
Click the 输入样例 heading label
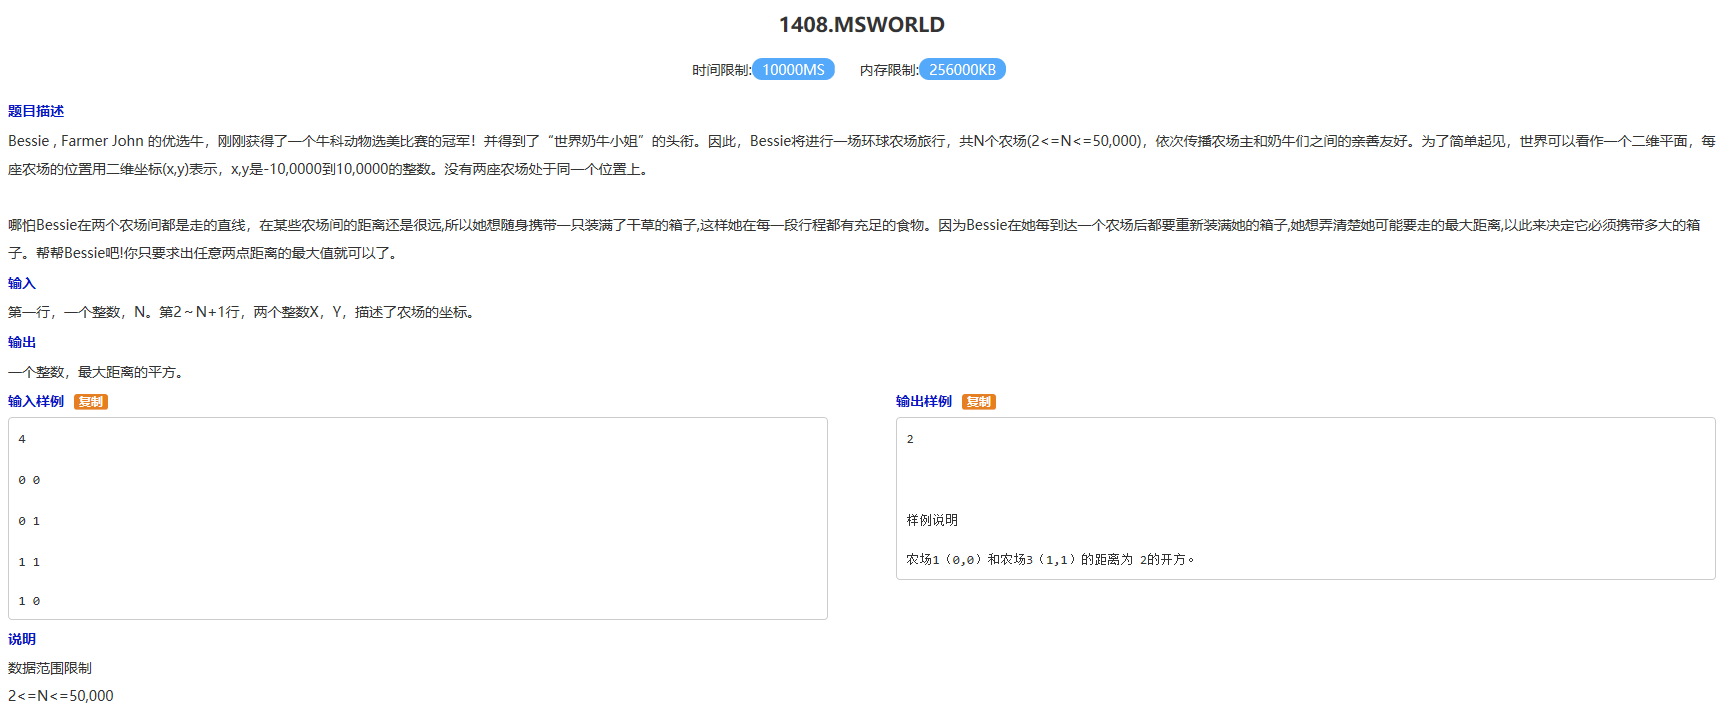click(x=36, y=401)
